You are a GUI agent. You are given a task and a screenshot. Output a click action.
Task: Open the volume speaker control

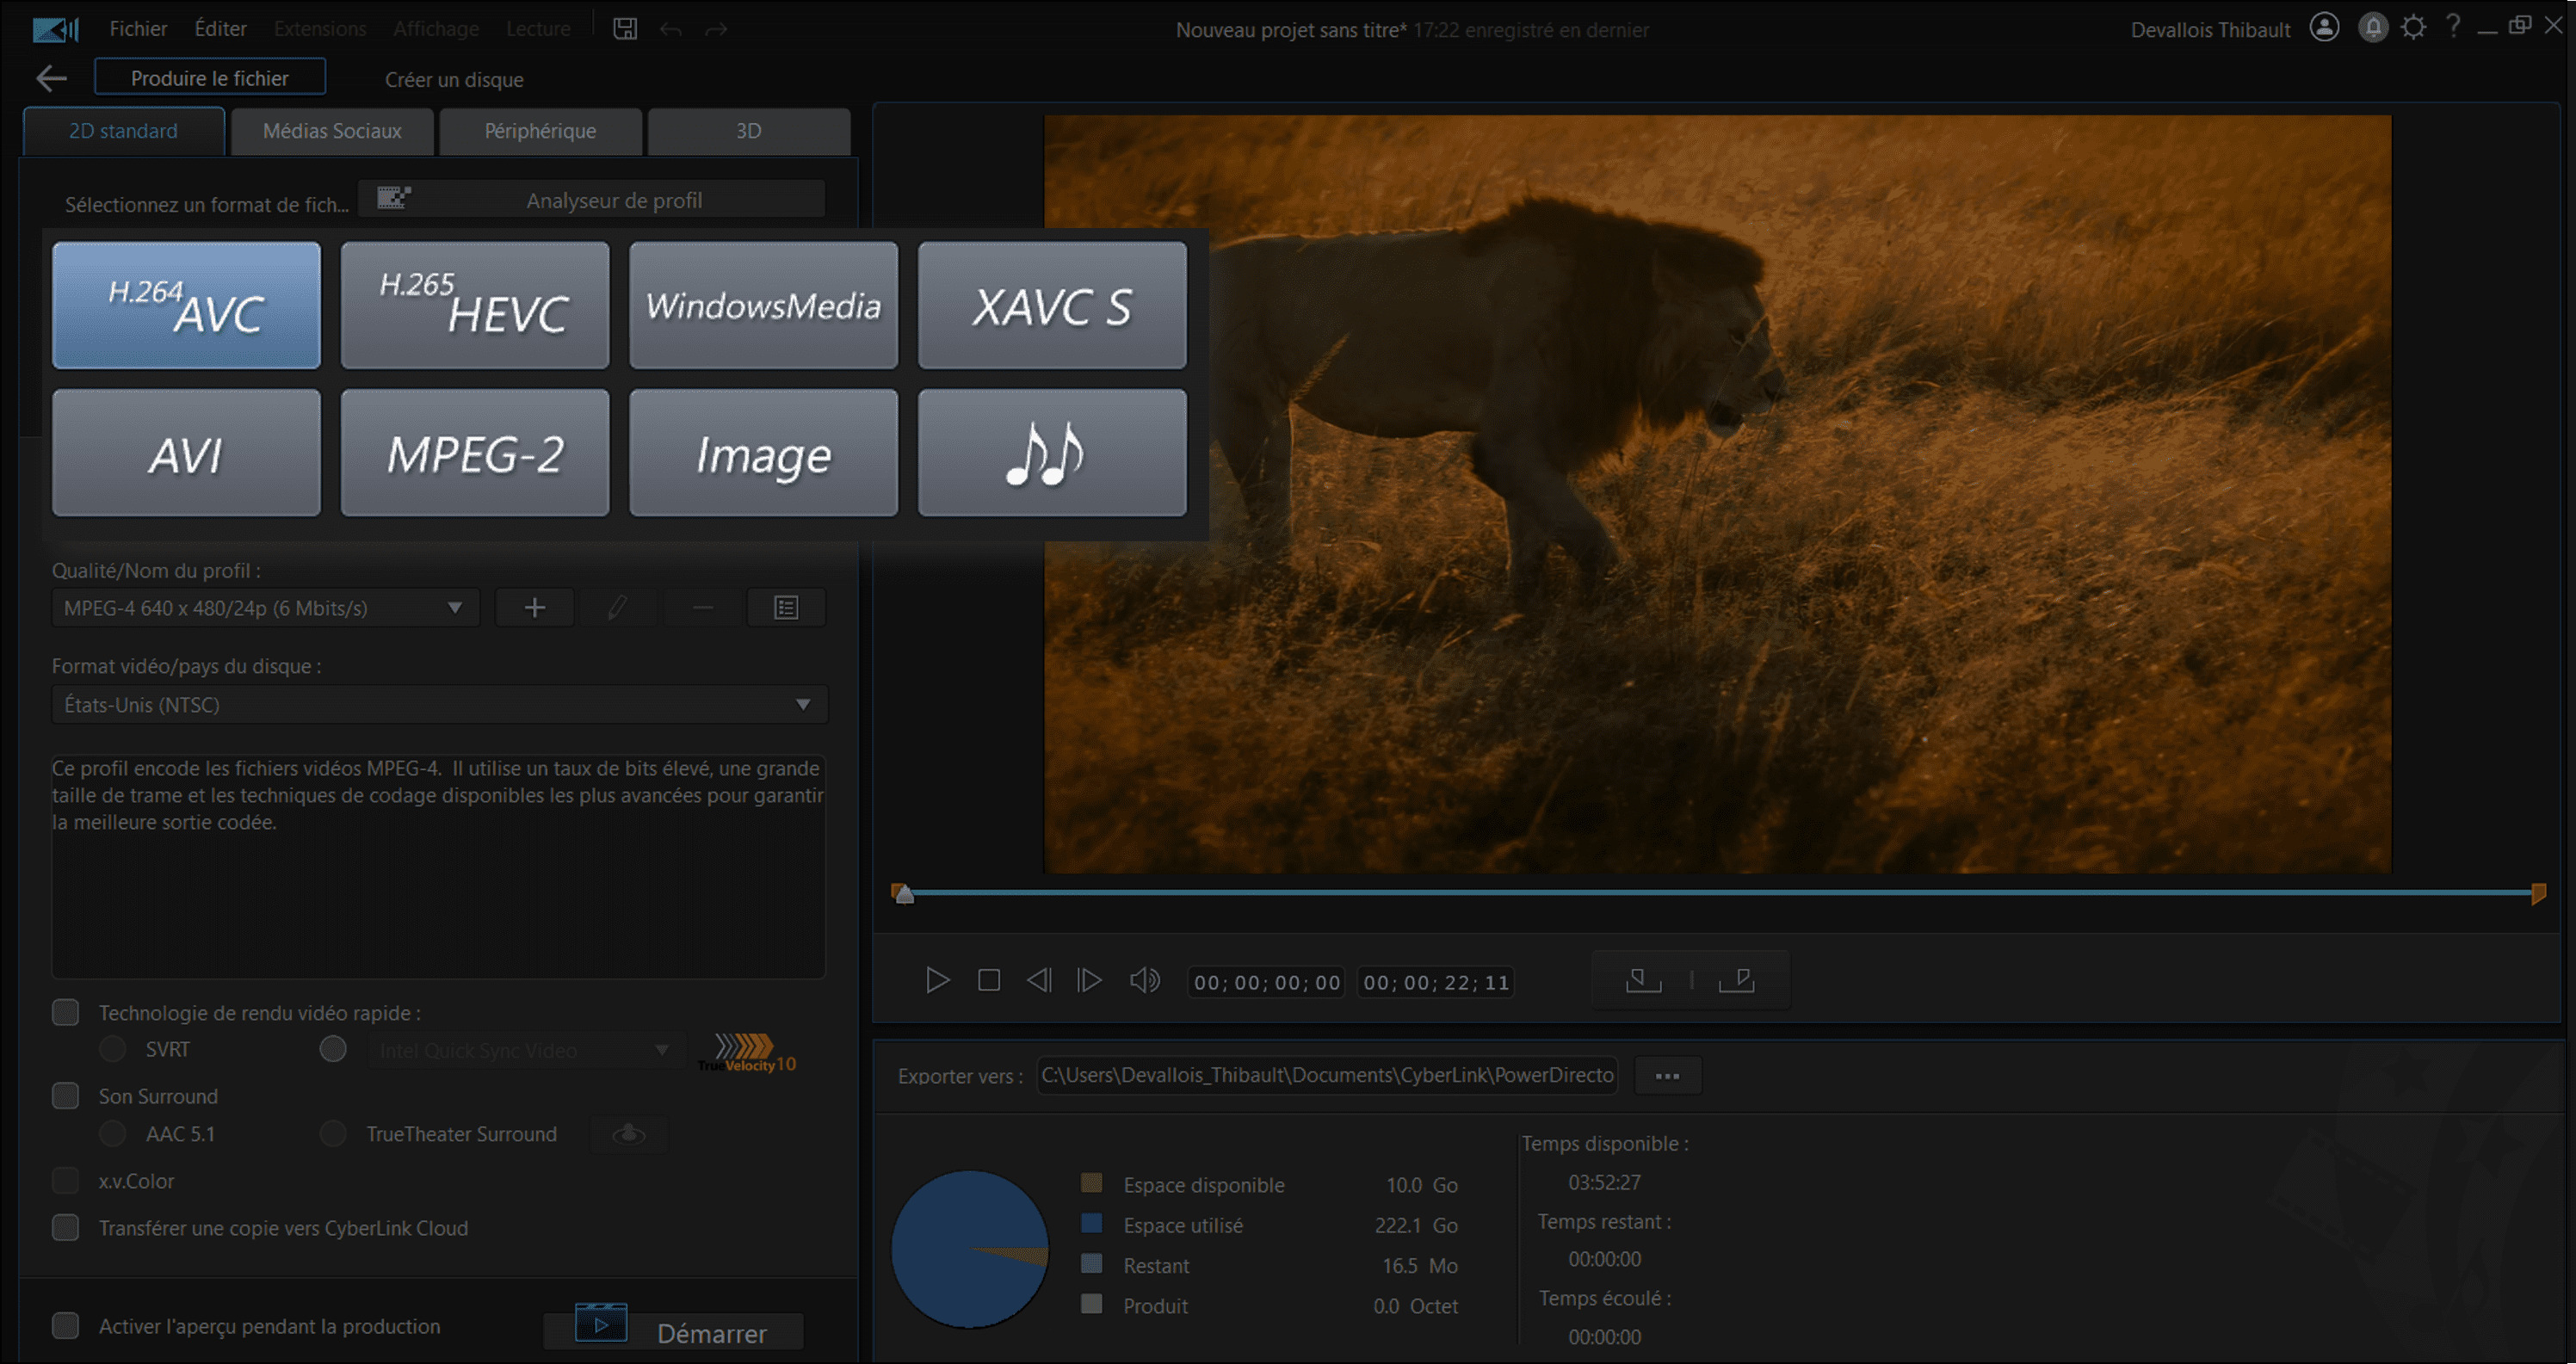(x=1144, y=980)
